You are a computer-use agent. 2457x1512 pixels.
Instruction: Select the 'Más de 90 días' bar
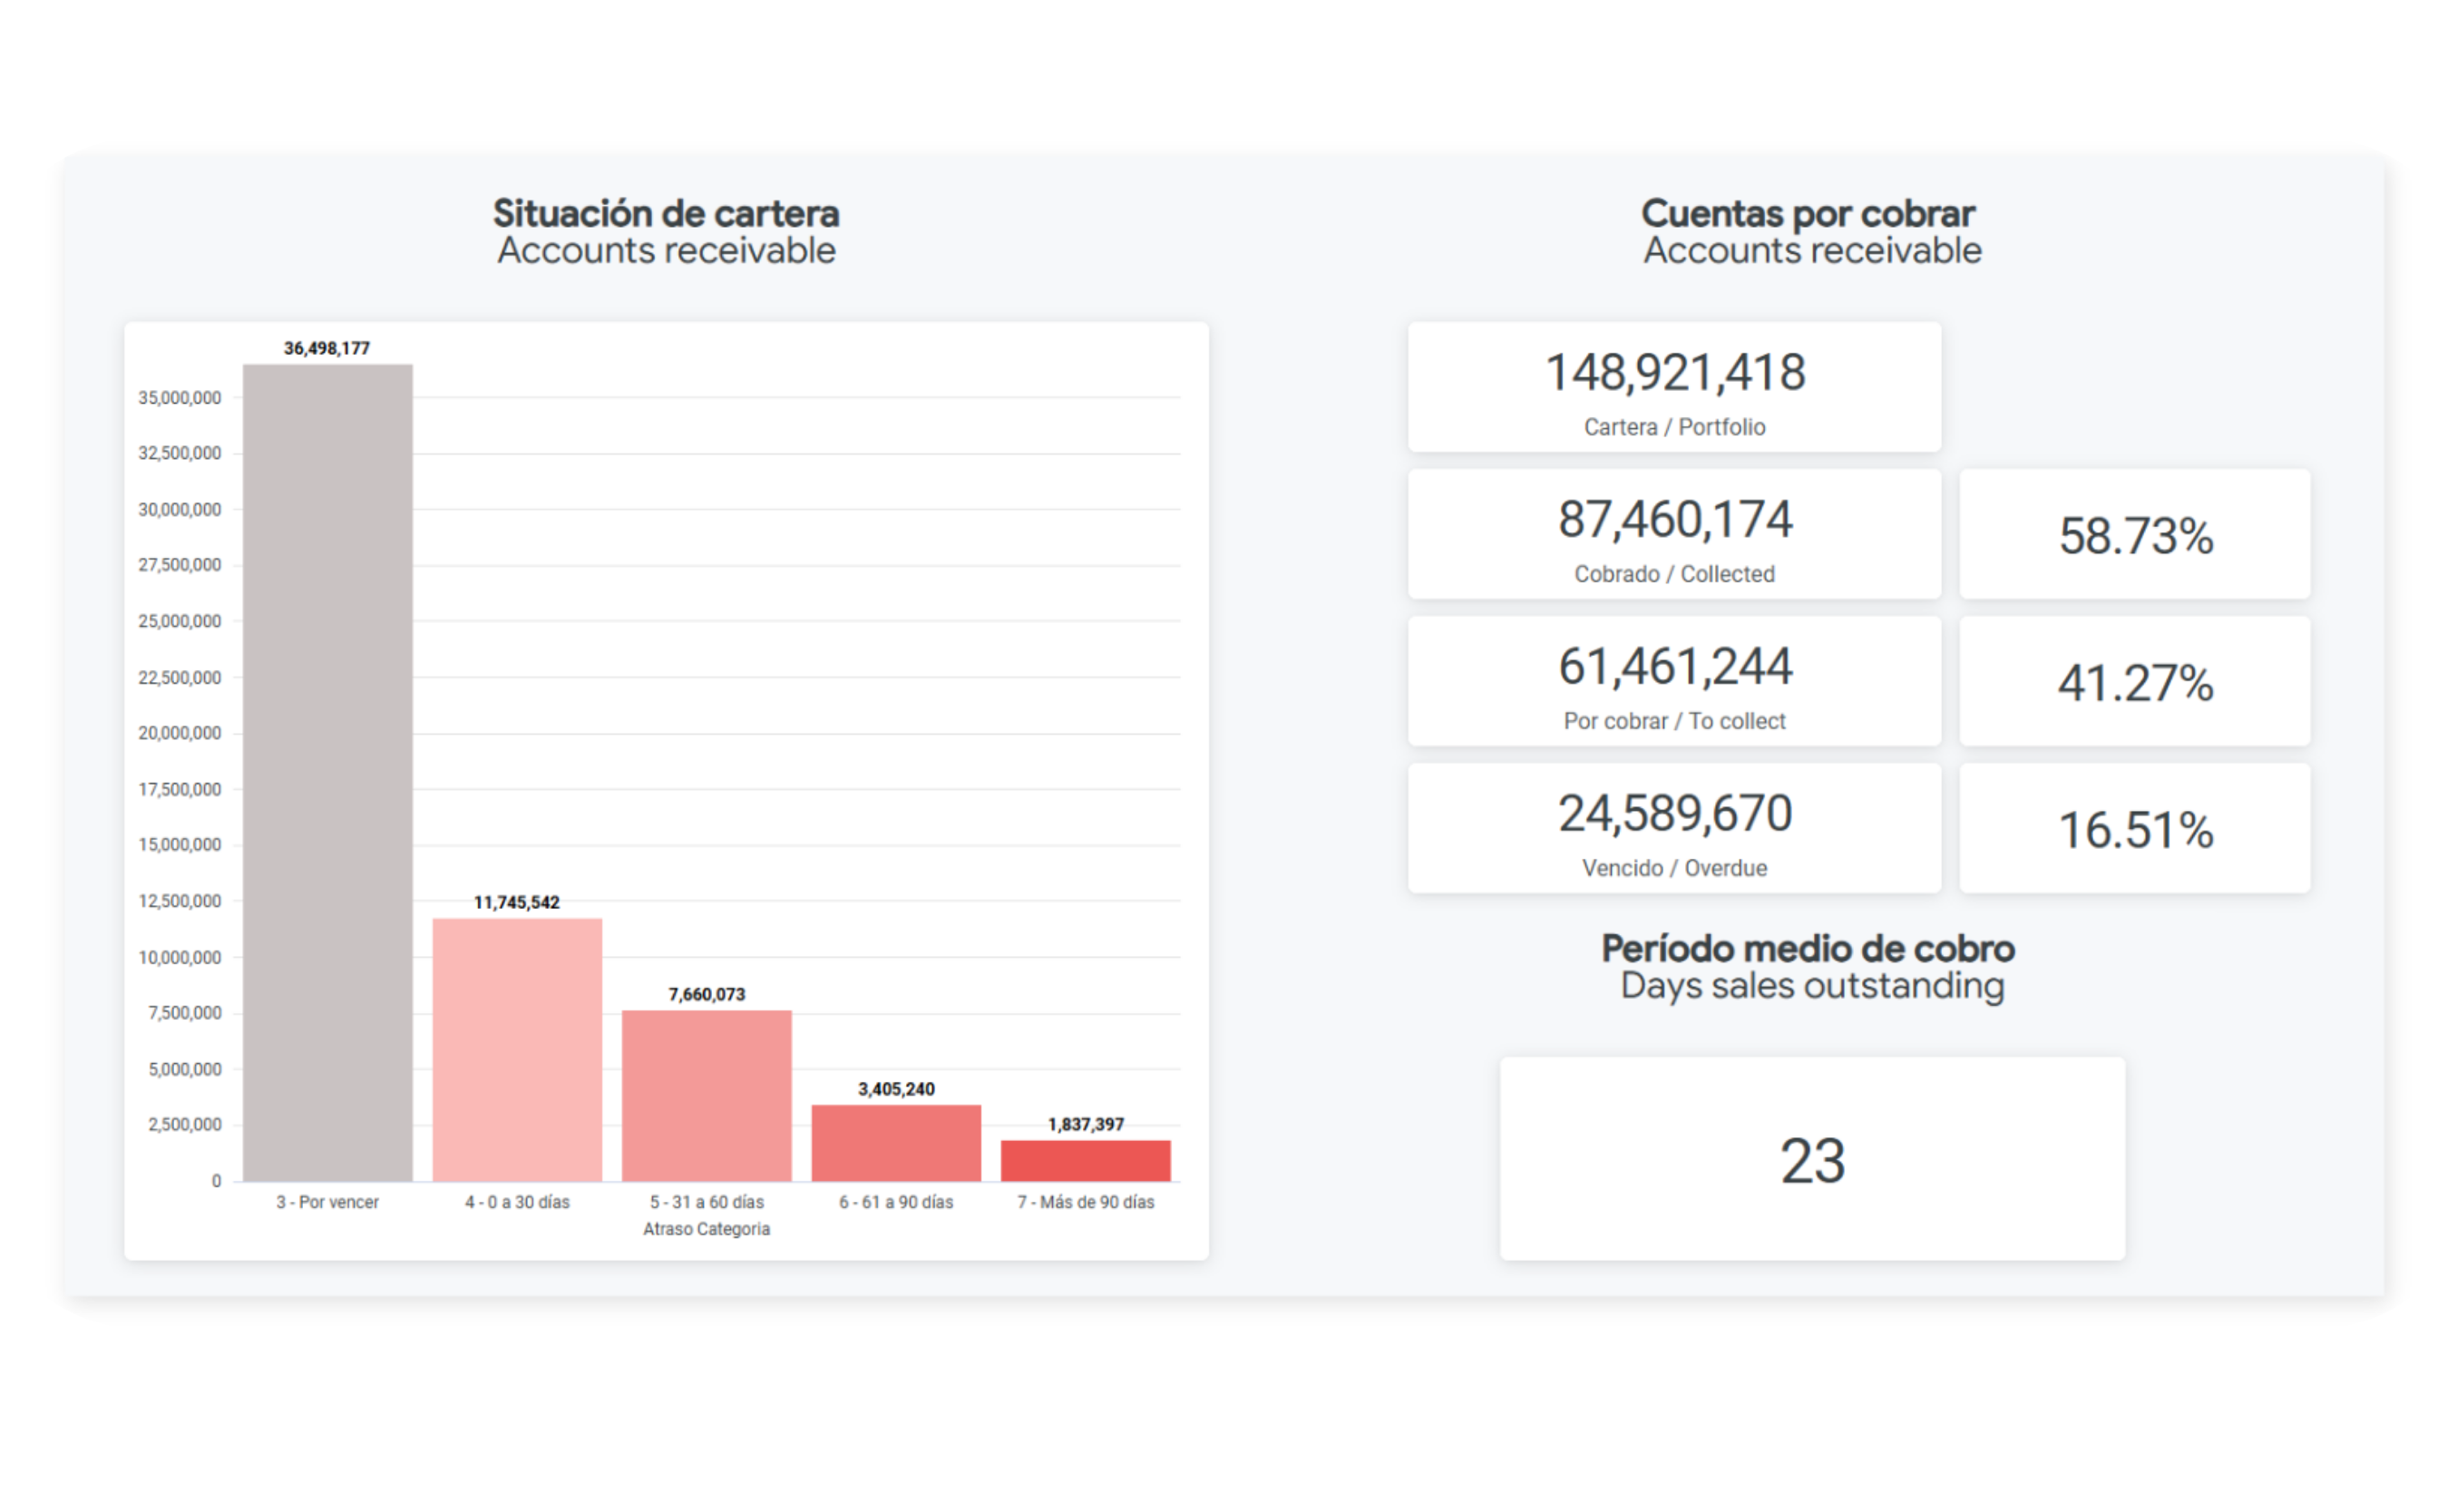(x=1085, y=1160)
